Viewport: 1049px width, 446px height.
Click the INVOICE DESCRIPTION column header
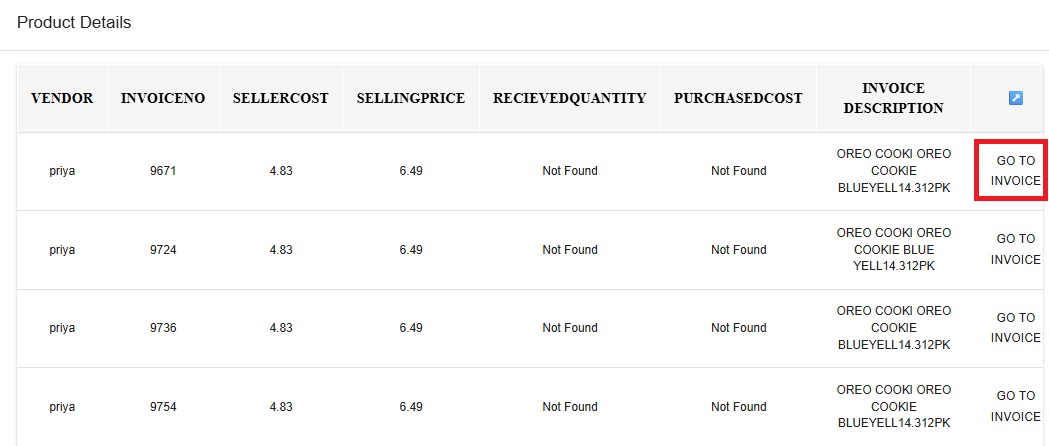coord(893,98)
